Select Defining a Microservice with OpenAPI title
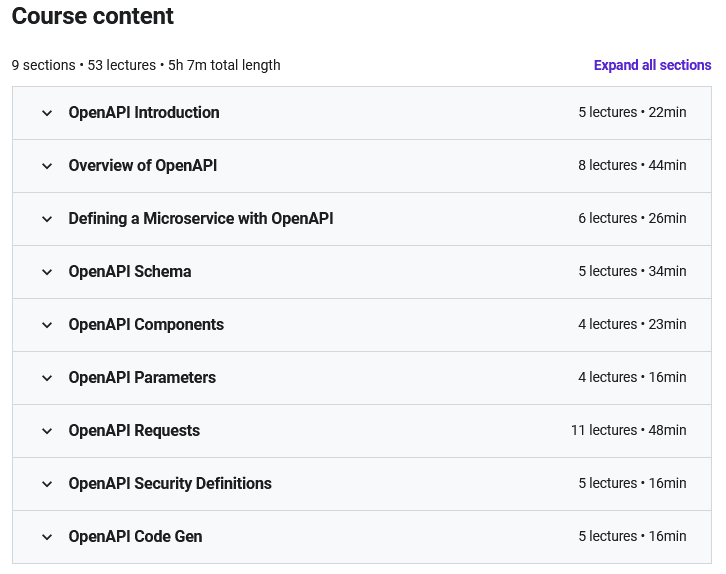 pos(200,219)
